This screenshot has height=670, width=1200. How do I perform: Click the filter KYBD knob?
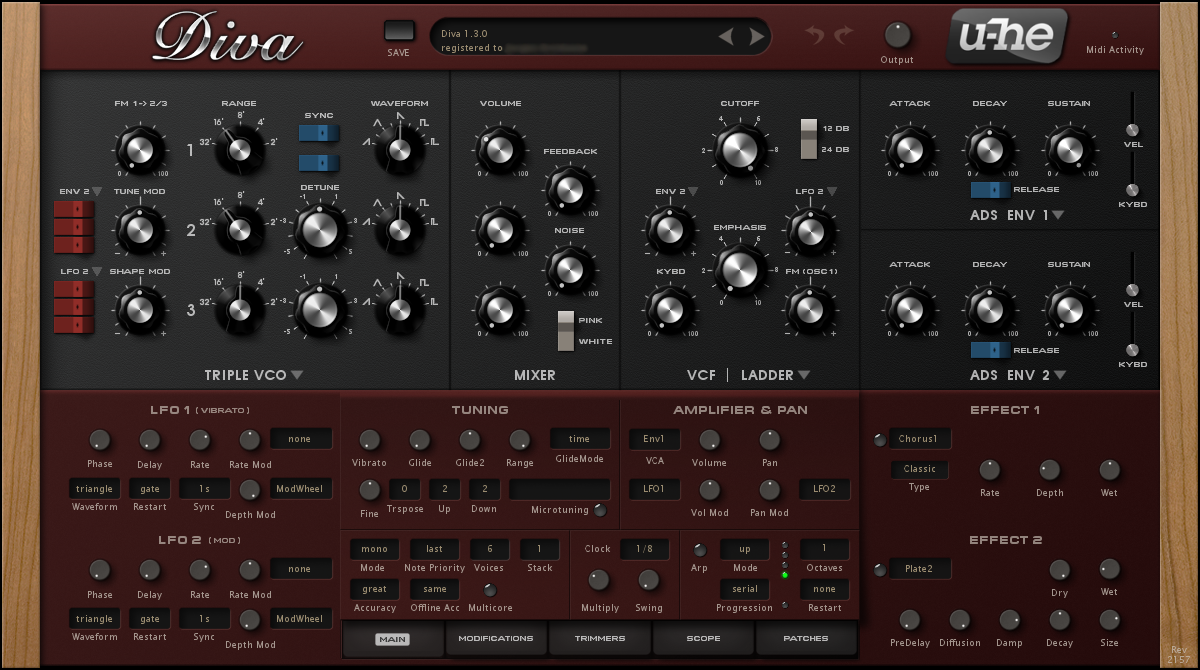coord(669,309)
